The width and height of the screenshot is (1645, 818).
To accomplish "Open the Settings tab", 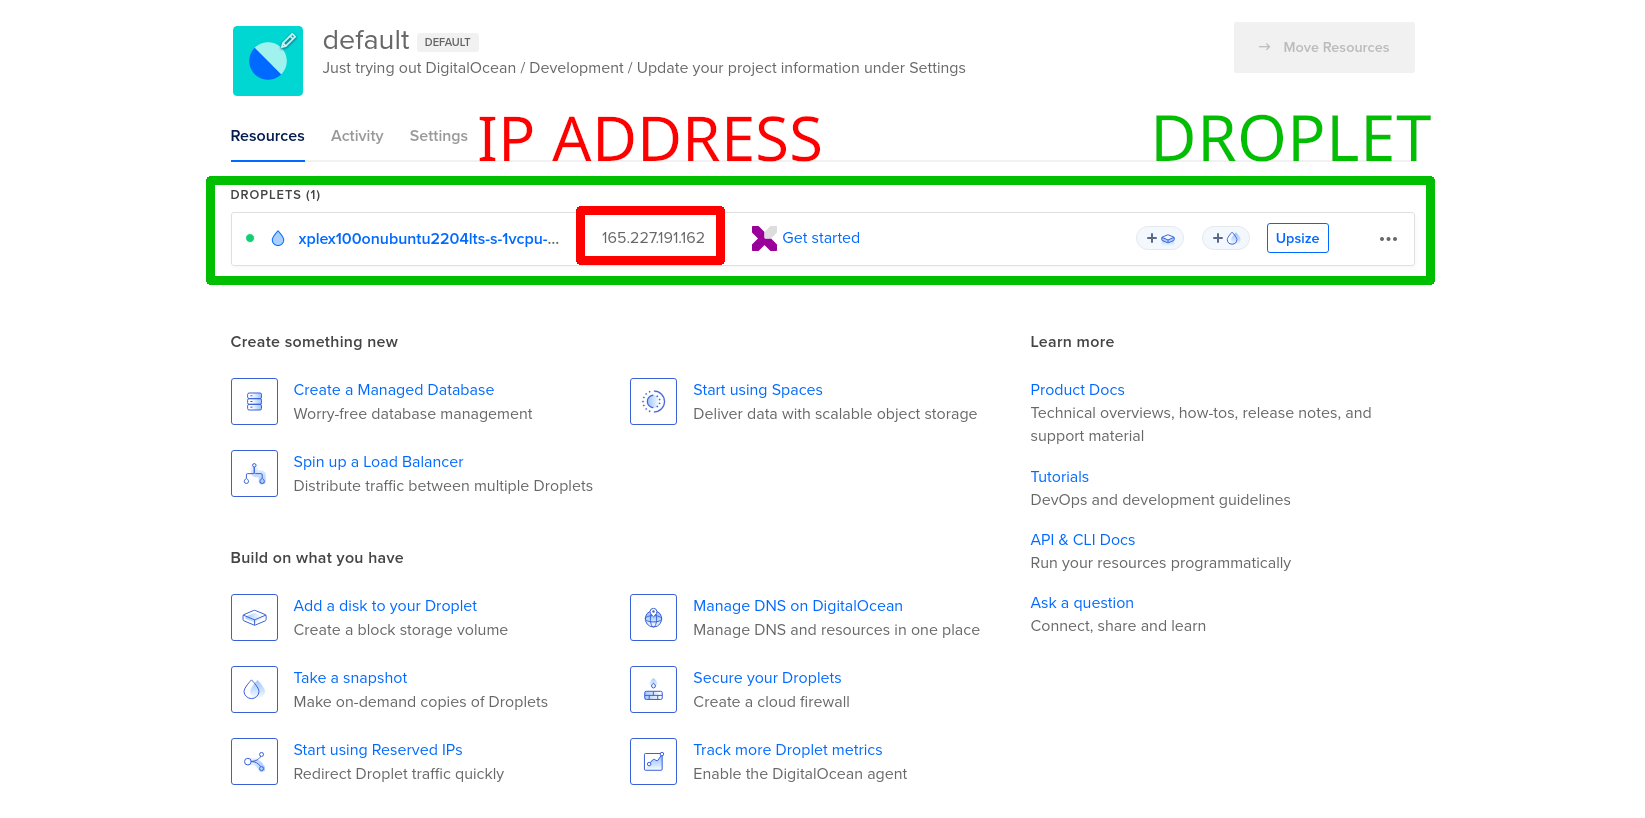I will [438, 136].
